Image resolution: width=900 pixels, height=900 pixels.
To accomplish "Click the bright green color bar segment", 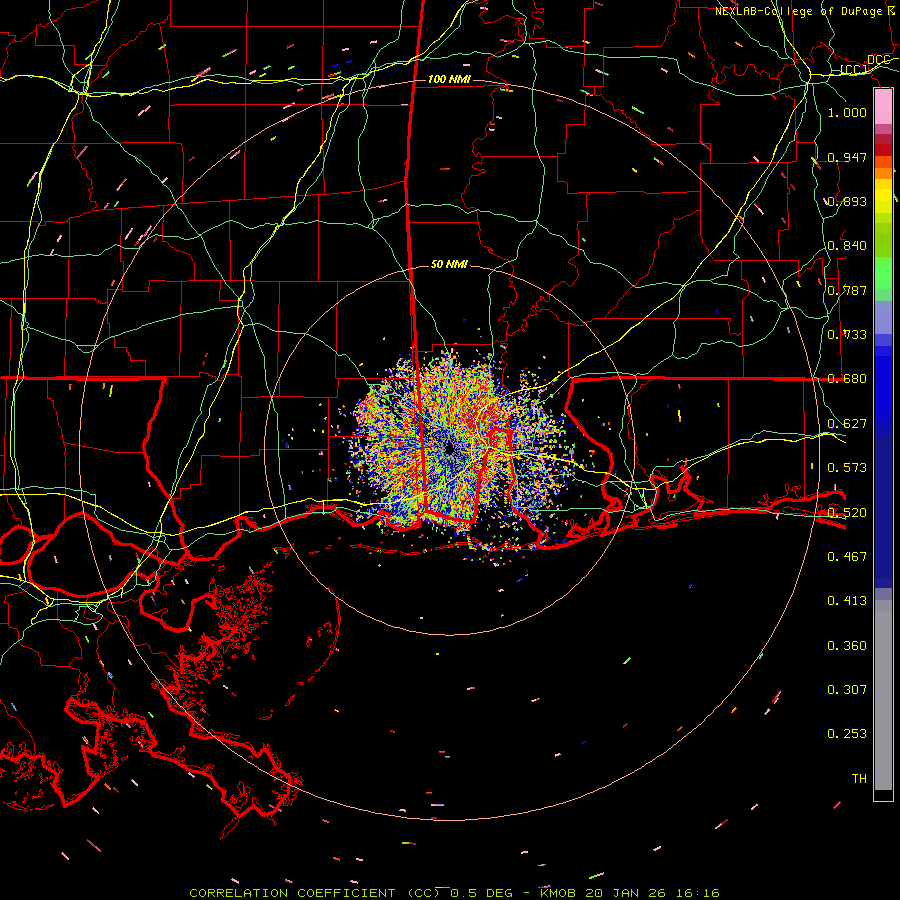I will [x=883, y=273].
